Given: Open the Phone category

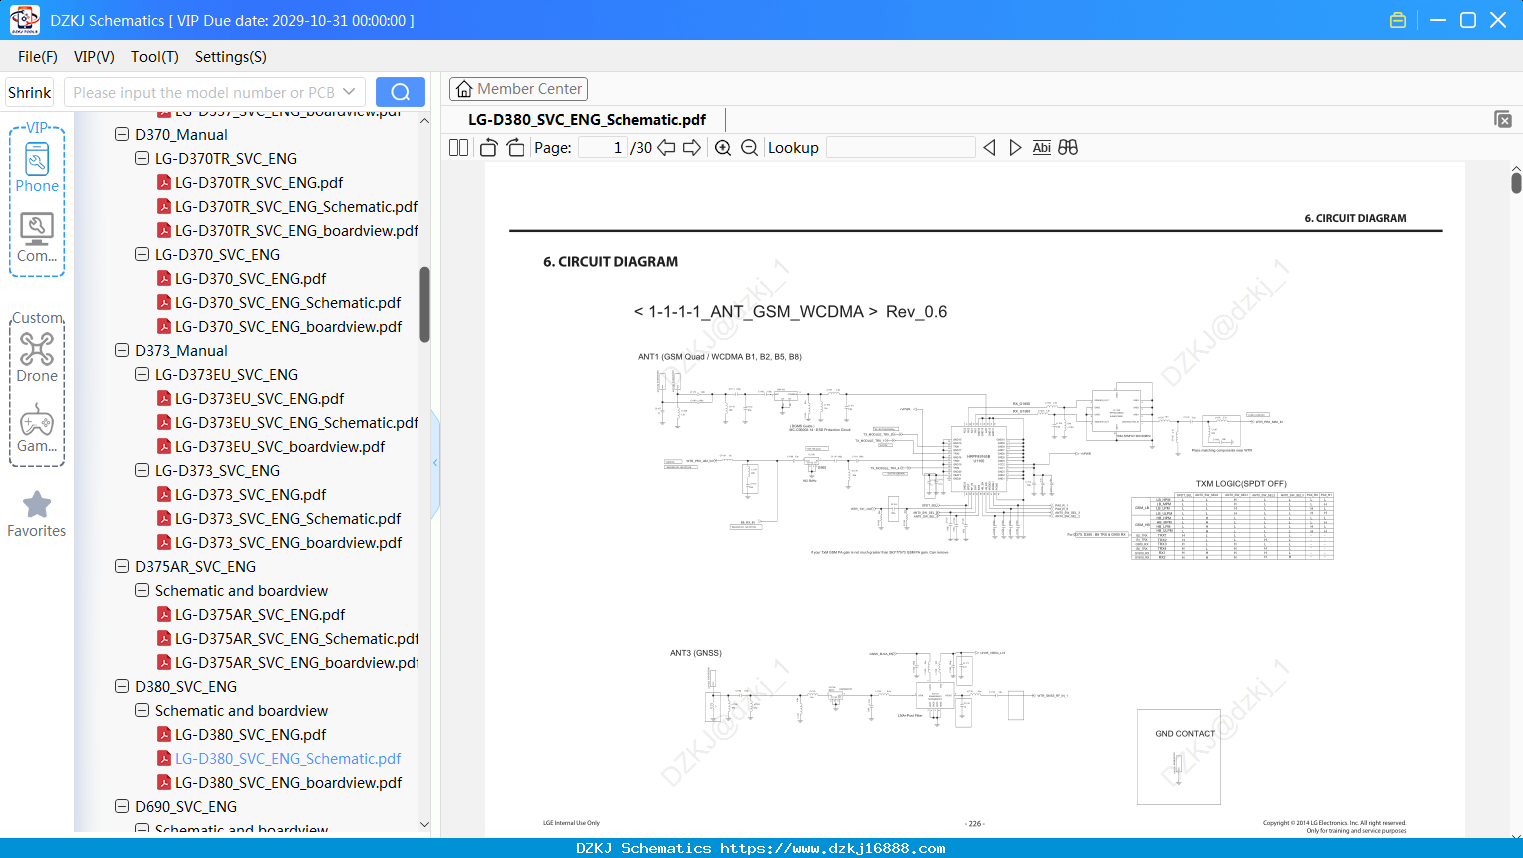Looking at the screenshot, I should [37, 166].
